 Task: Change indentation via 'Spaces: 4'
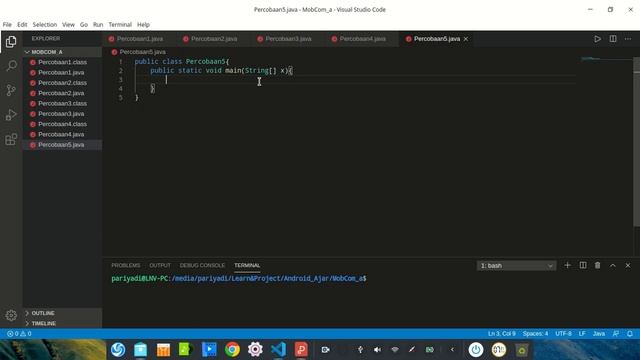tap(535, 334)
